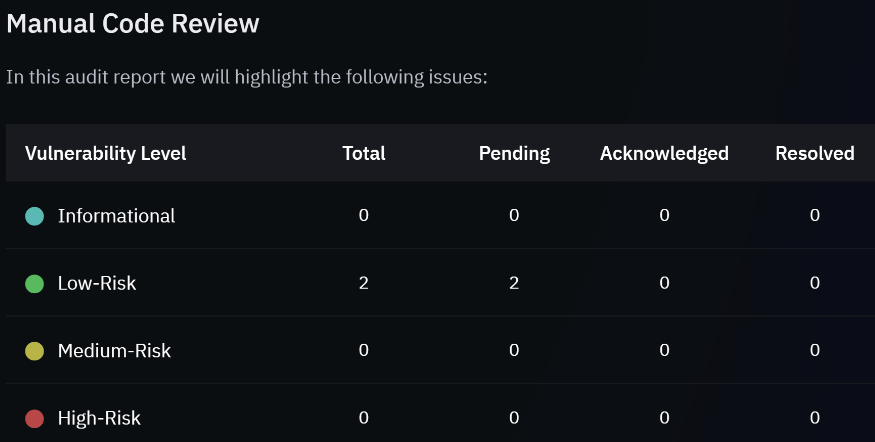Image resolution: width=875 pixels, height=442 pixels.
Task: Select the Resolved column header
Action: (x=815, y=153)
